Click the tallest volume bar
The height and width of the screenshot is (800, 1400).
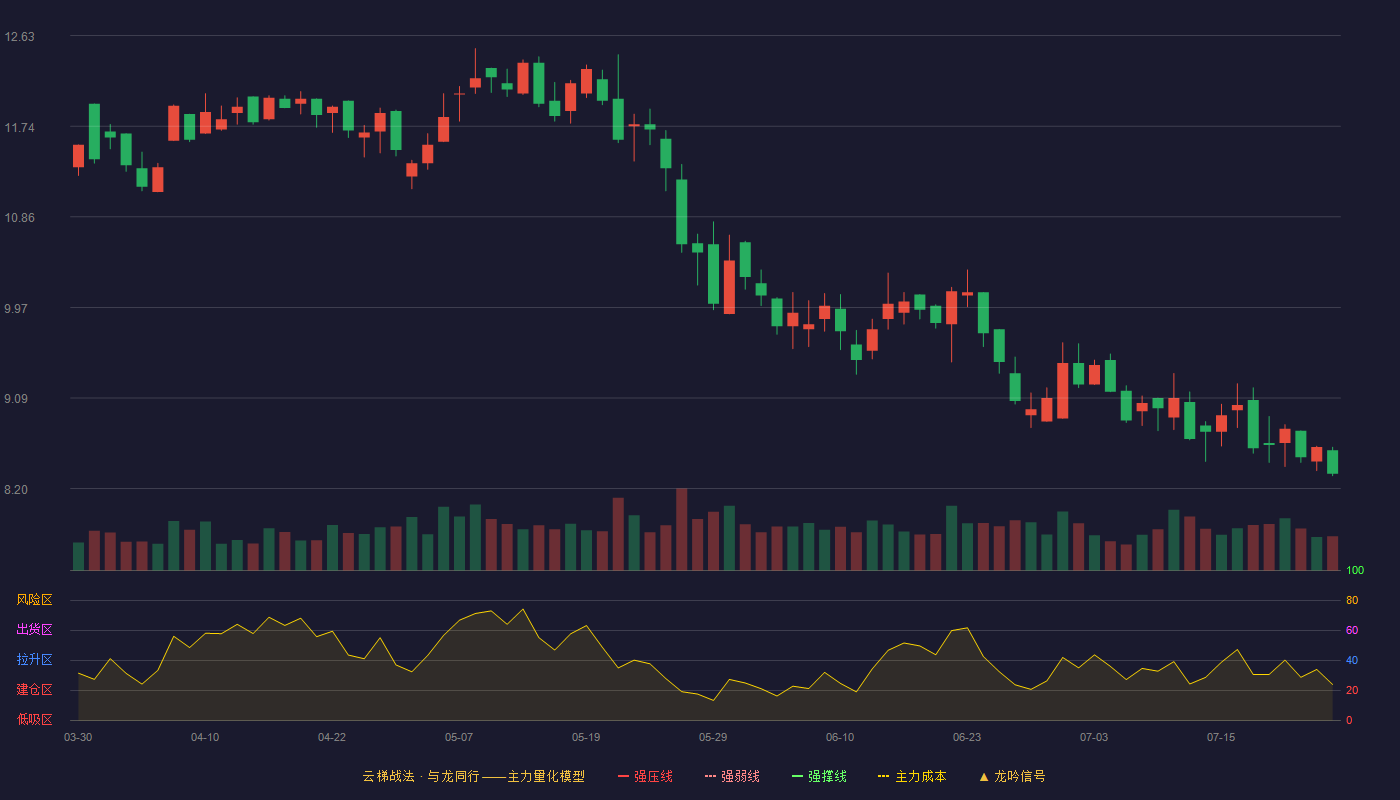click(682, 529)
